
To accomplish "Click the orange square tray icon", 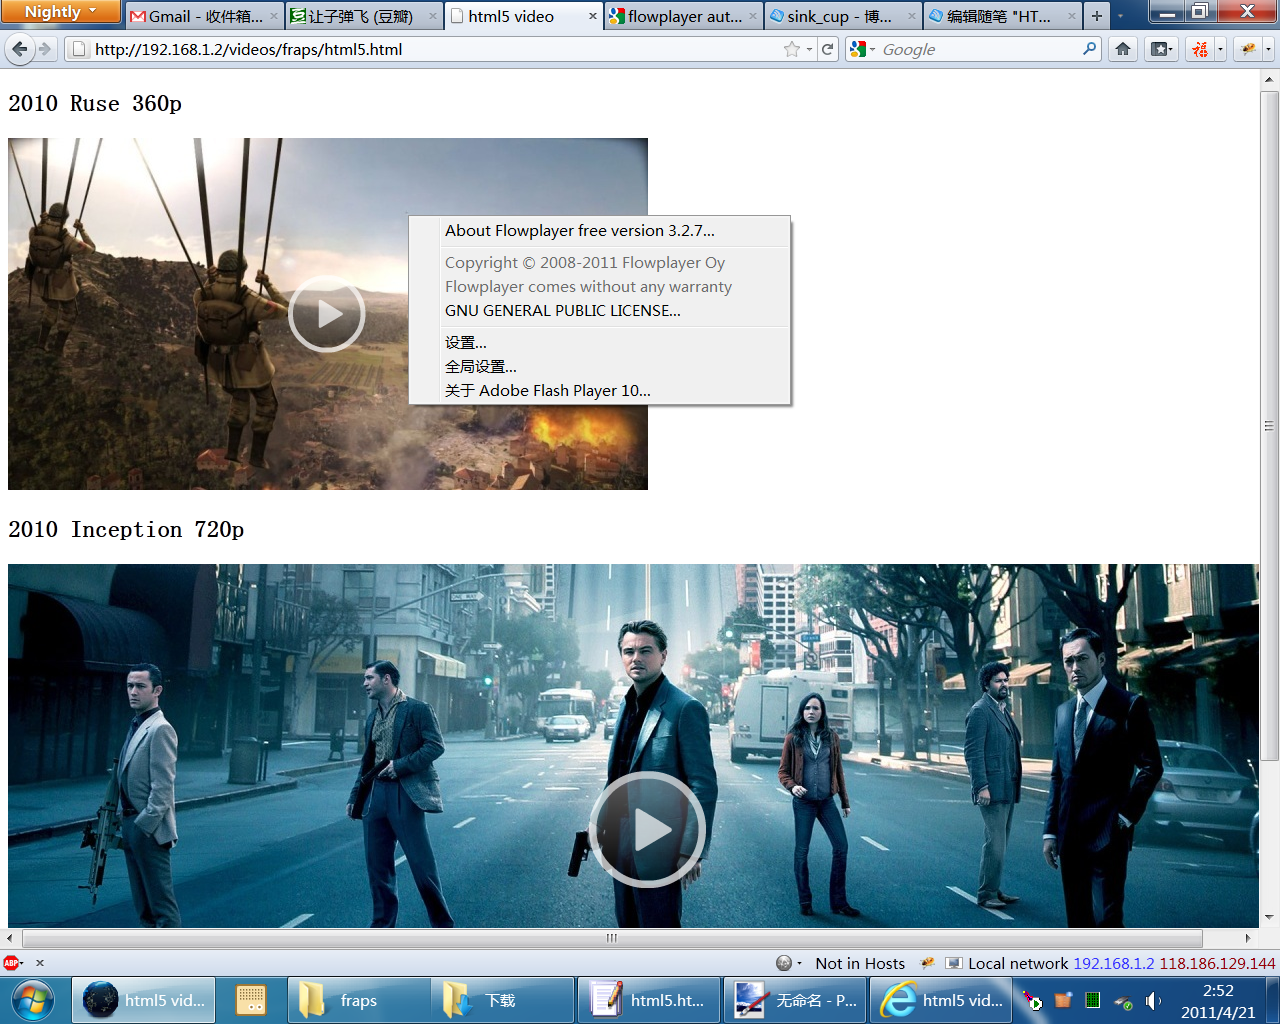I will 1063,1000.
